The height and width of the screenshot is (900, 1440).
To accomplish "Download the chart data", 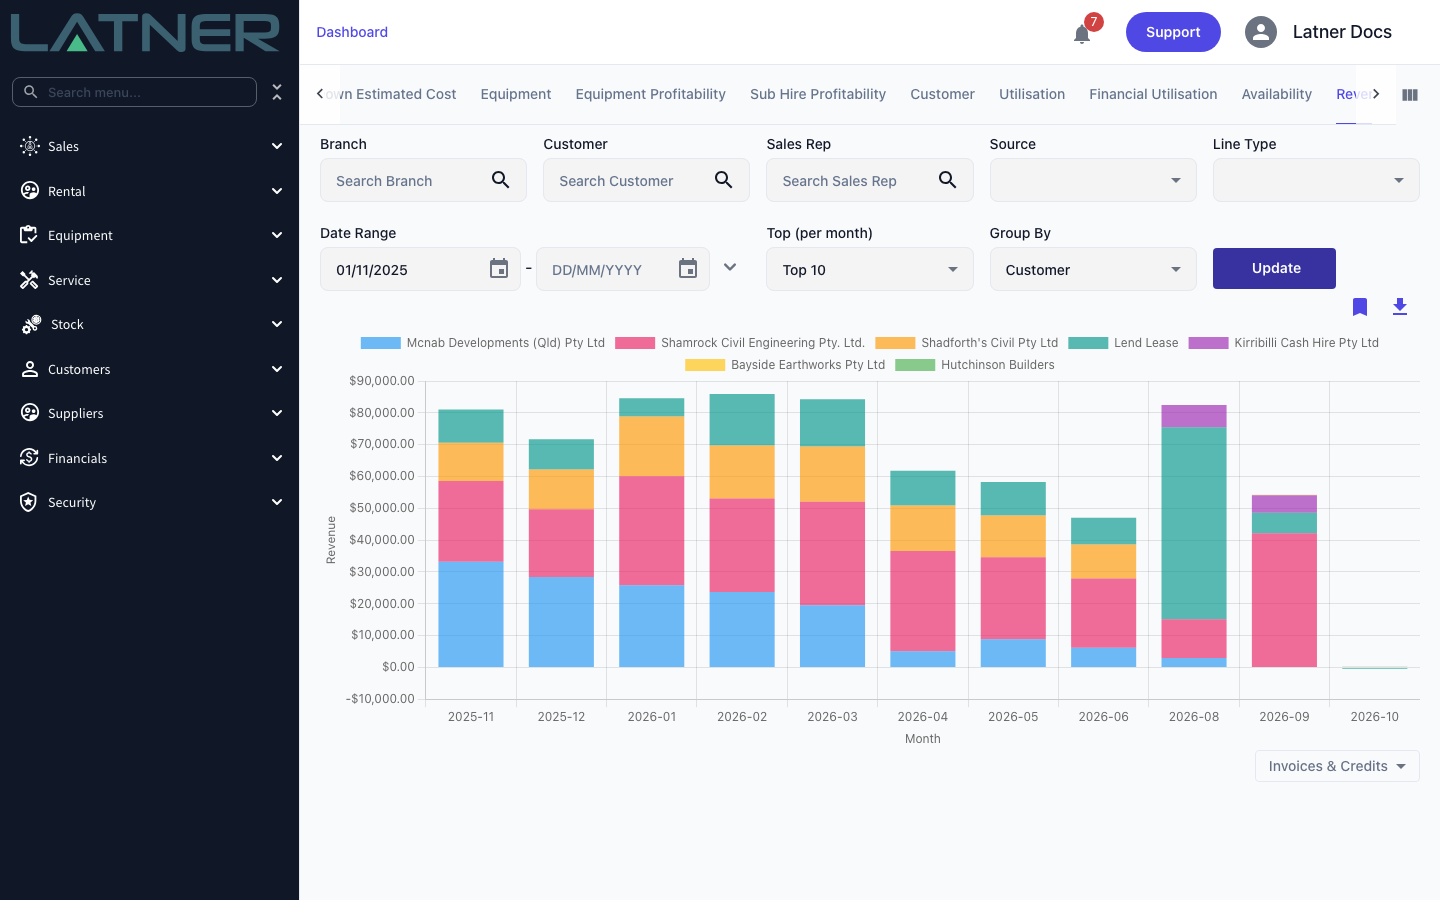I will (1400, 307).
